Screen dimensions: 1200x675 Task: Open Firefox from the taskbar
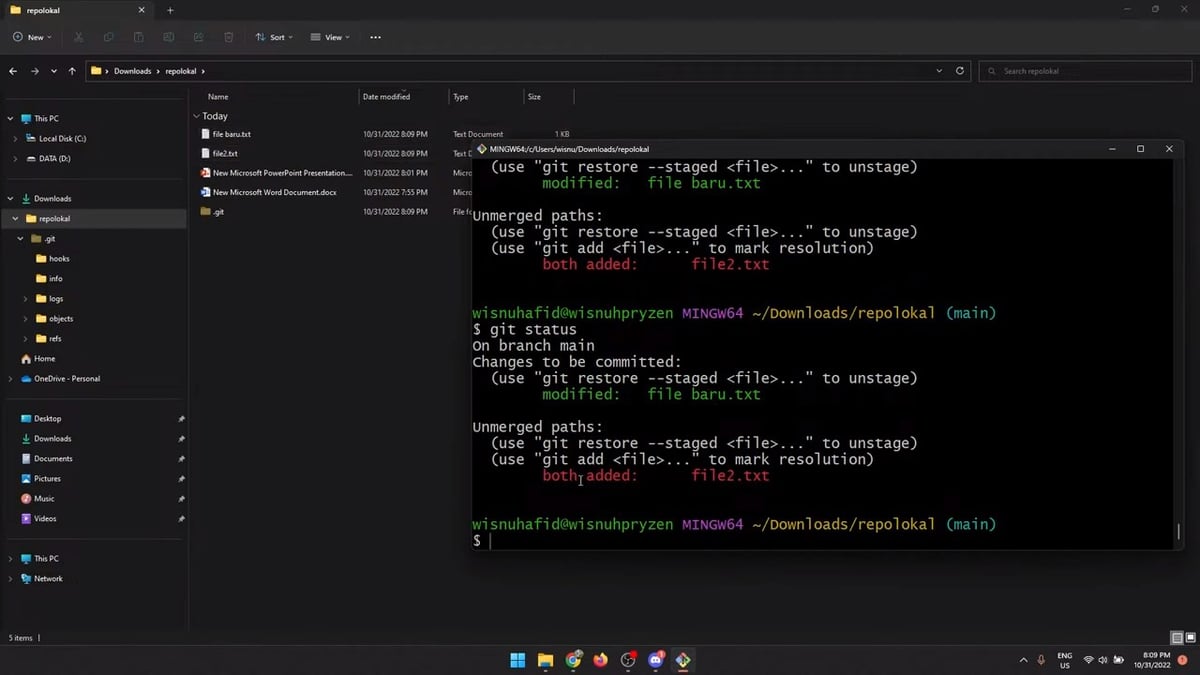(600, 660)
